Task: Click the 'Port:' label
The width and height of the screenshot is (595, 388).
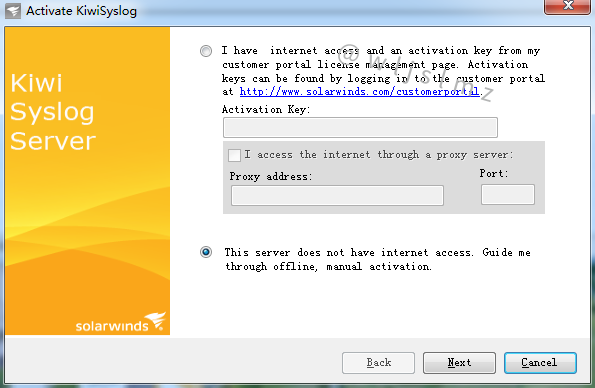Action: pyautogui.click(x=494, y=173)
